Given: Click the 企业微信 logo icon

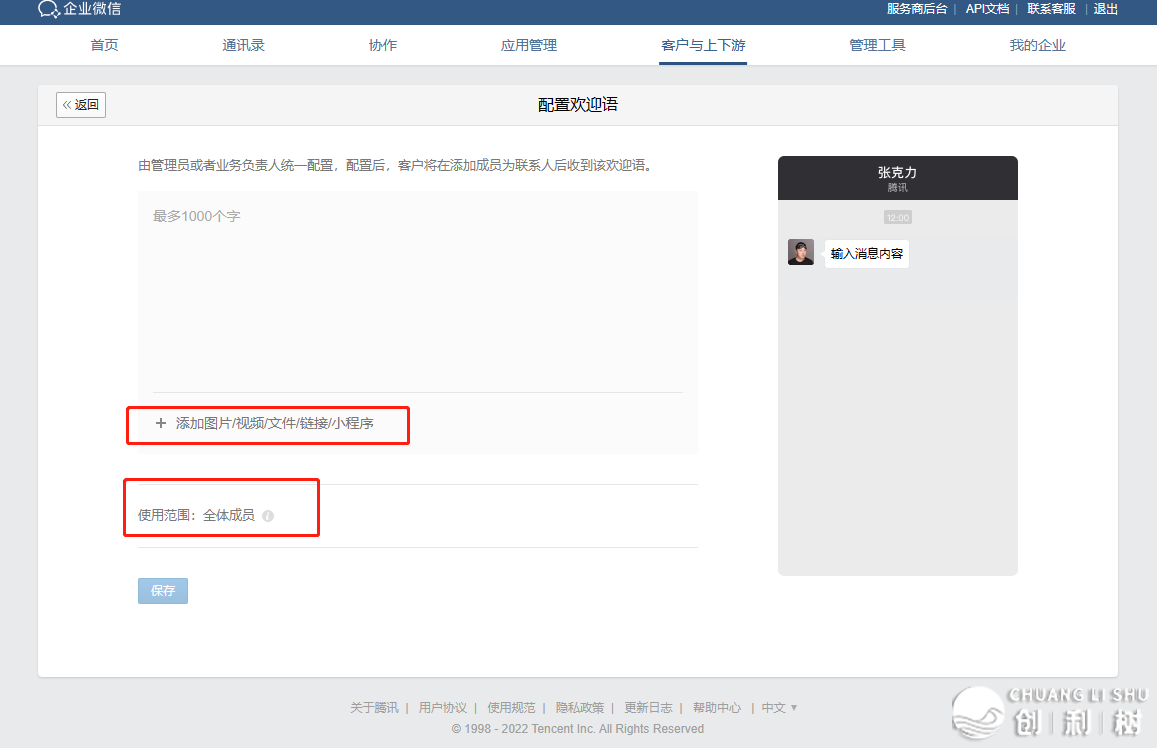Looking at the screenshot, I should 49,10.
